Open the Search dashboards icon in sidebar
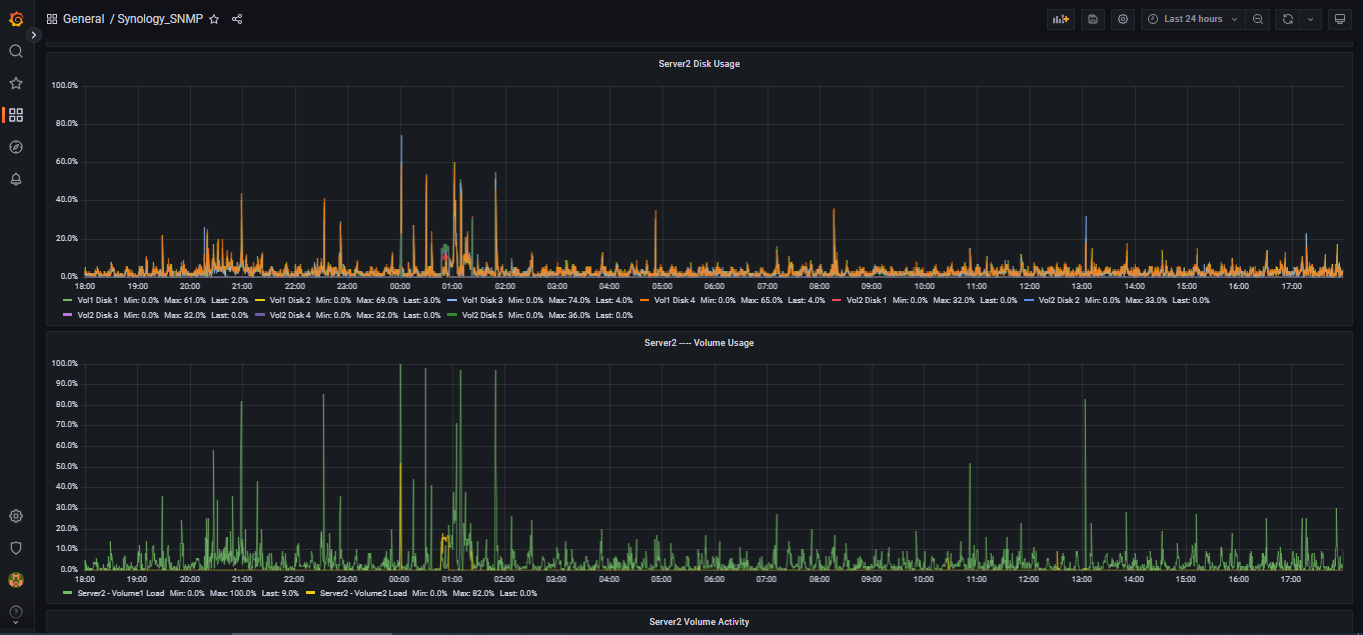 (x=16, y=51)
